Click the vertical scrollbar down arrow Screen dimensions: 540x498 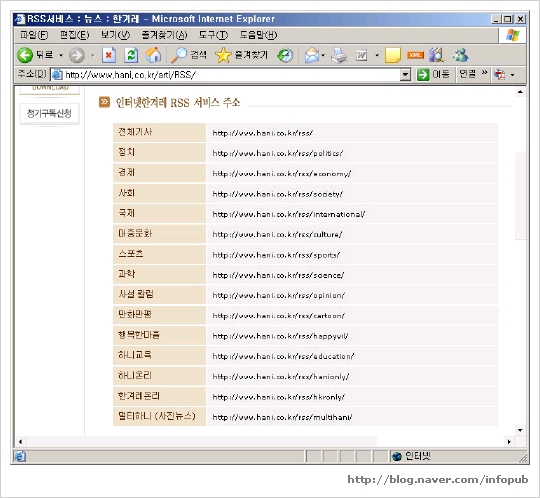(x=520, y=430)
